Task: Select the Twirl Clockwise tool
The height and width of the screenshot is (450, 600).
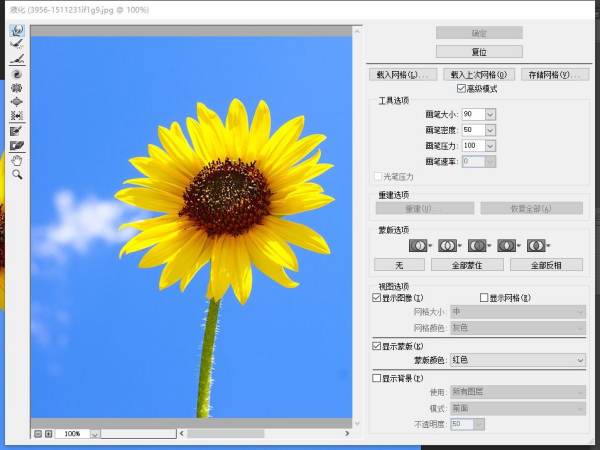Action: [16, 74]
